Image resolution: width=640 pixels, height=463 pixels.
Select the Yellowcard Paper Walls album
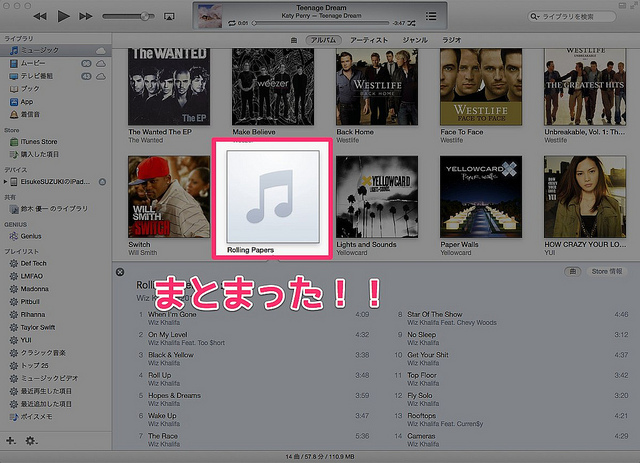[481, 196]
